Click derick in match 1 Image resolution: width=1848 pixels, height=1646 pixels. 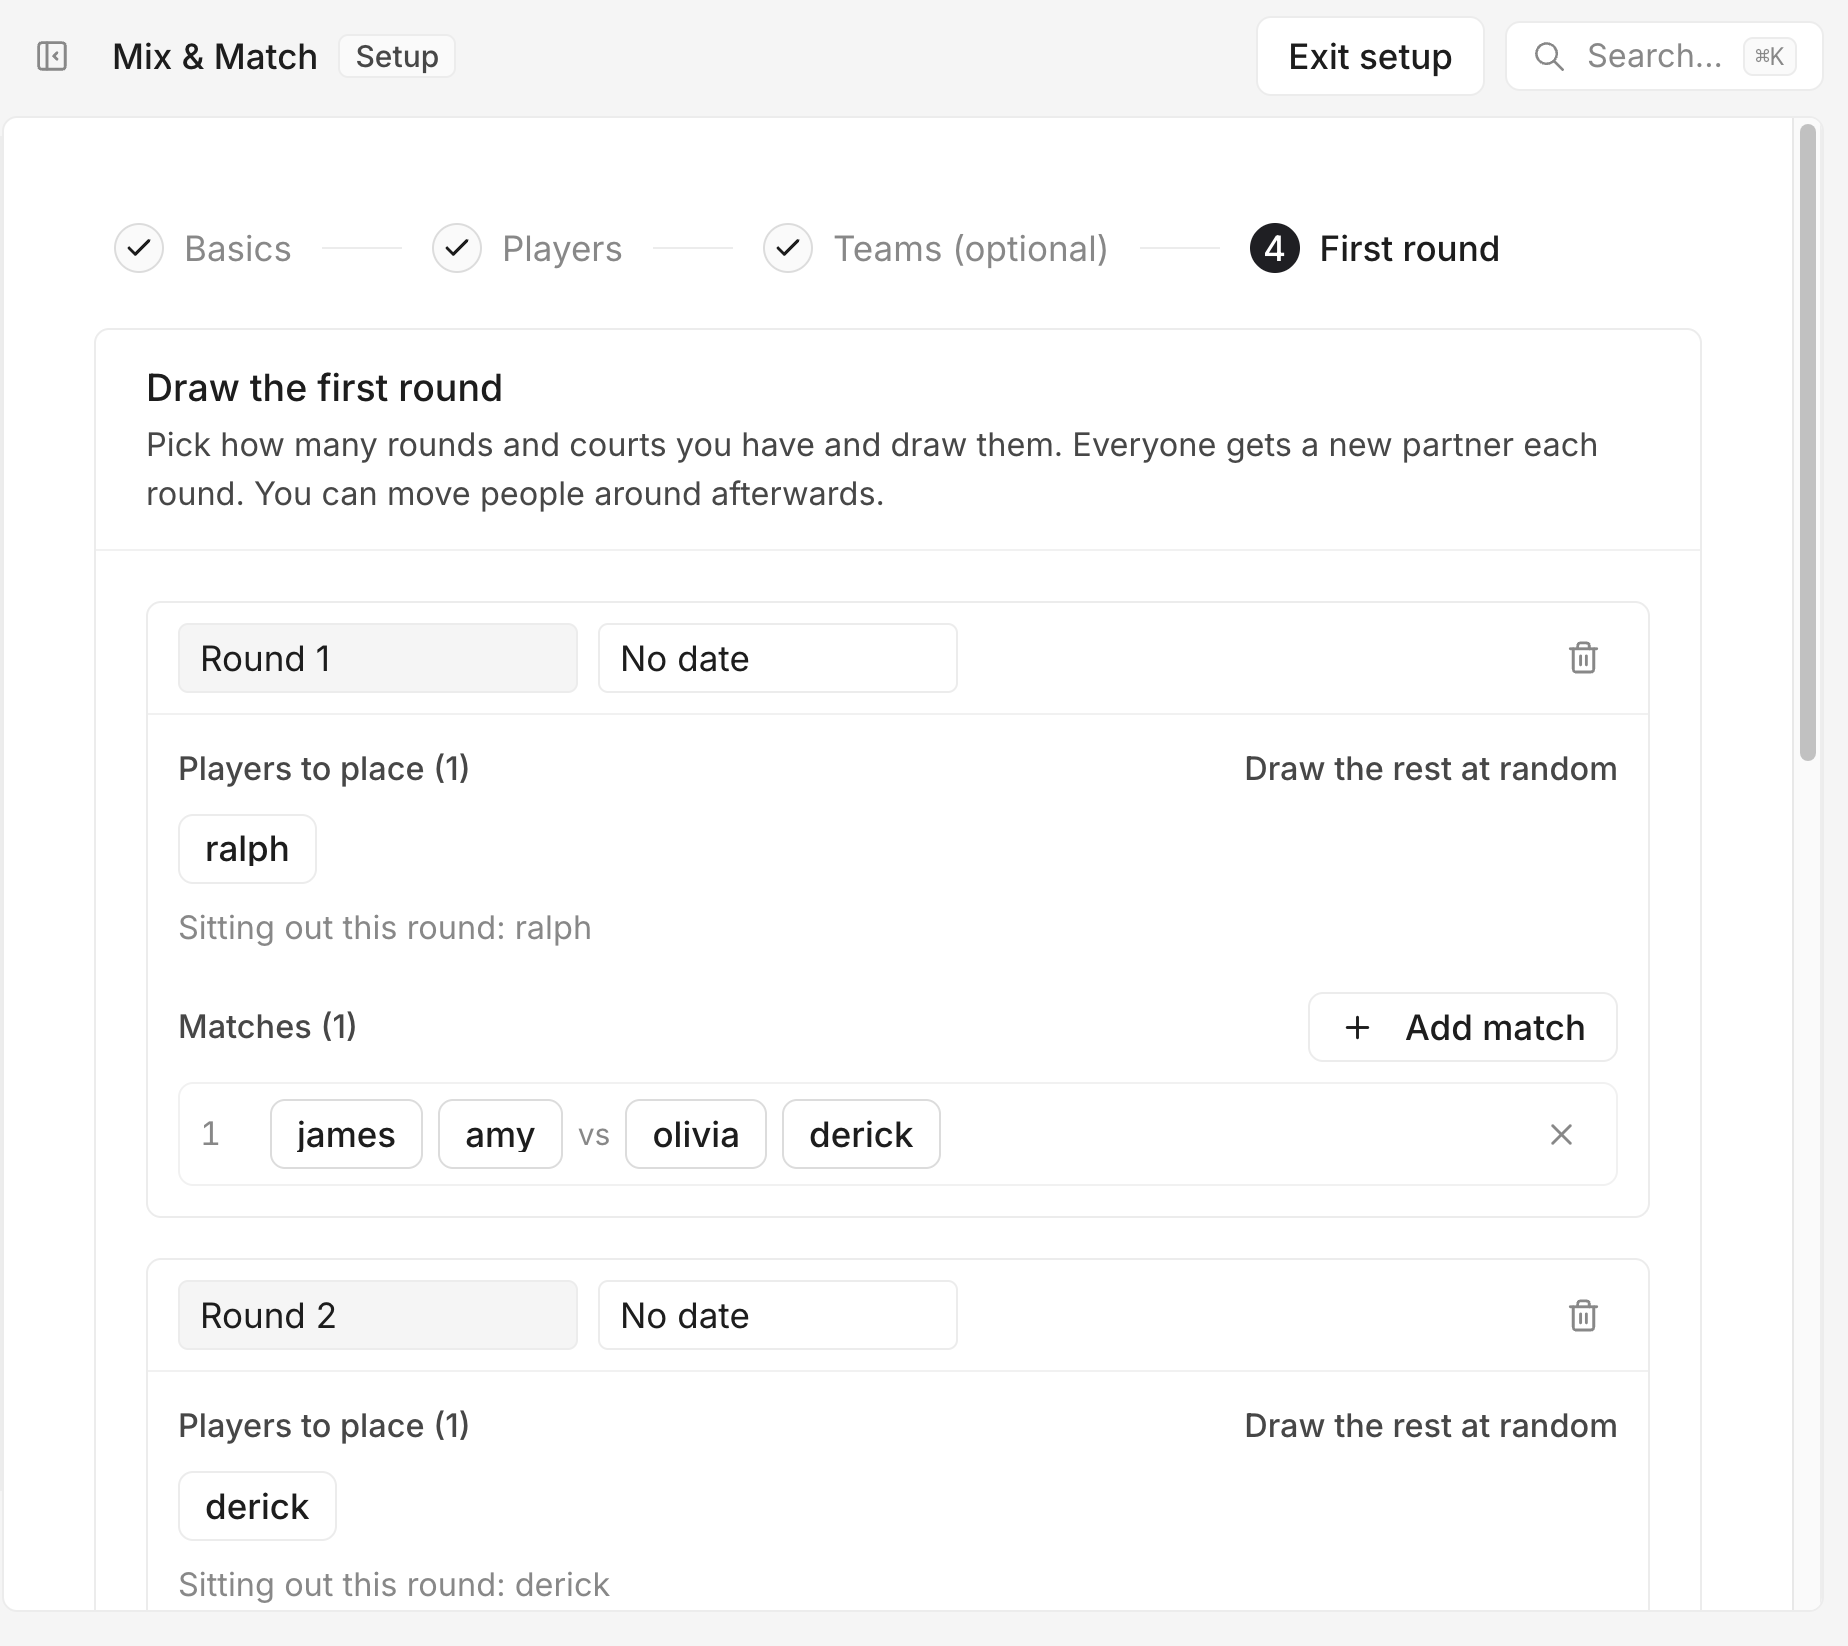point(861,1134)
